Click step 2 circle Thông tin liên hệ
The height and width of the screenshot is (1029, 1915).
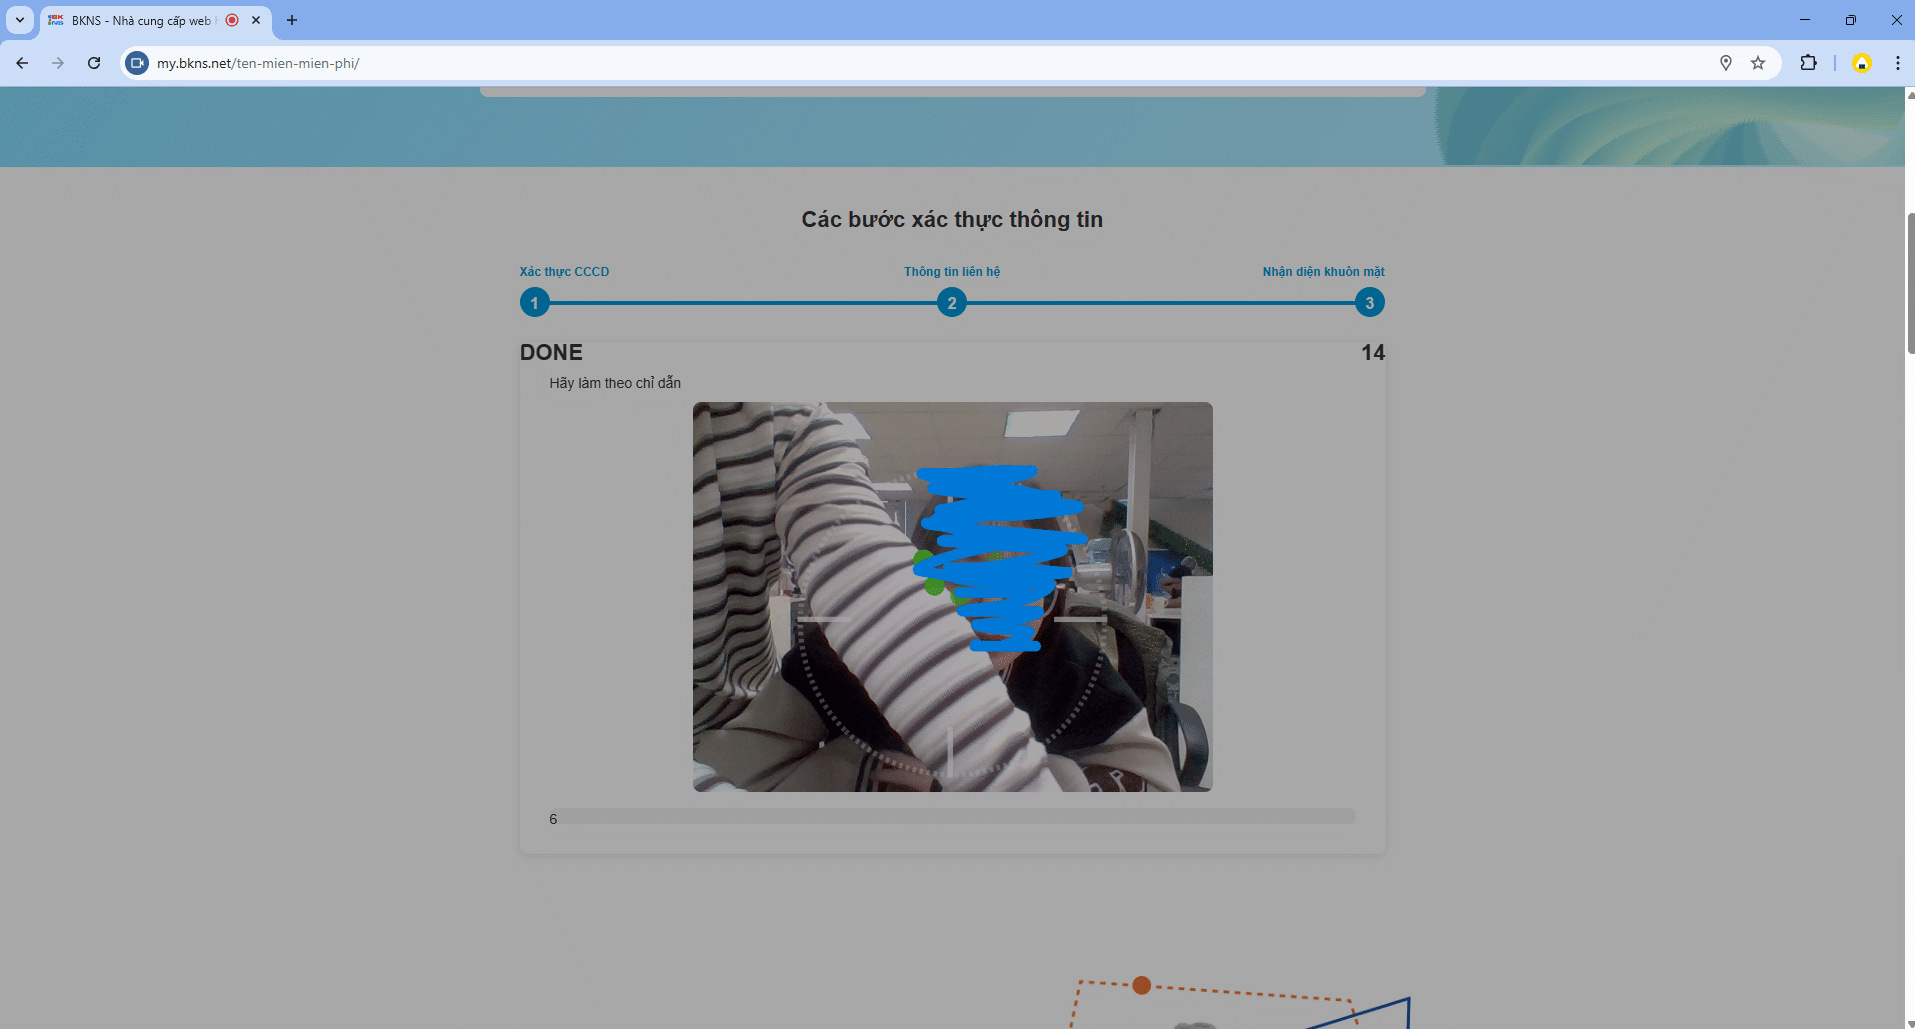(x=952, y=302)
